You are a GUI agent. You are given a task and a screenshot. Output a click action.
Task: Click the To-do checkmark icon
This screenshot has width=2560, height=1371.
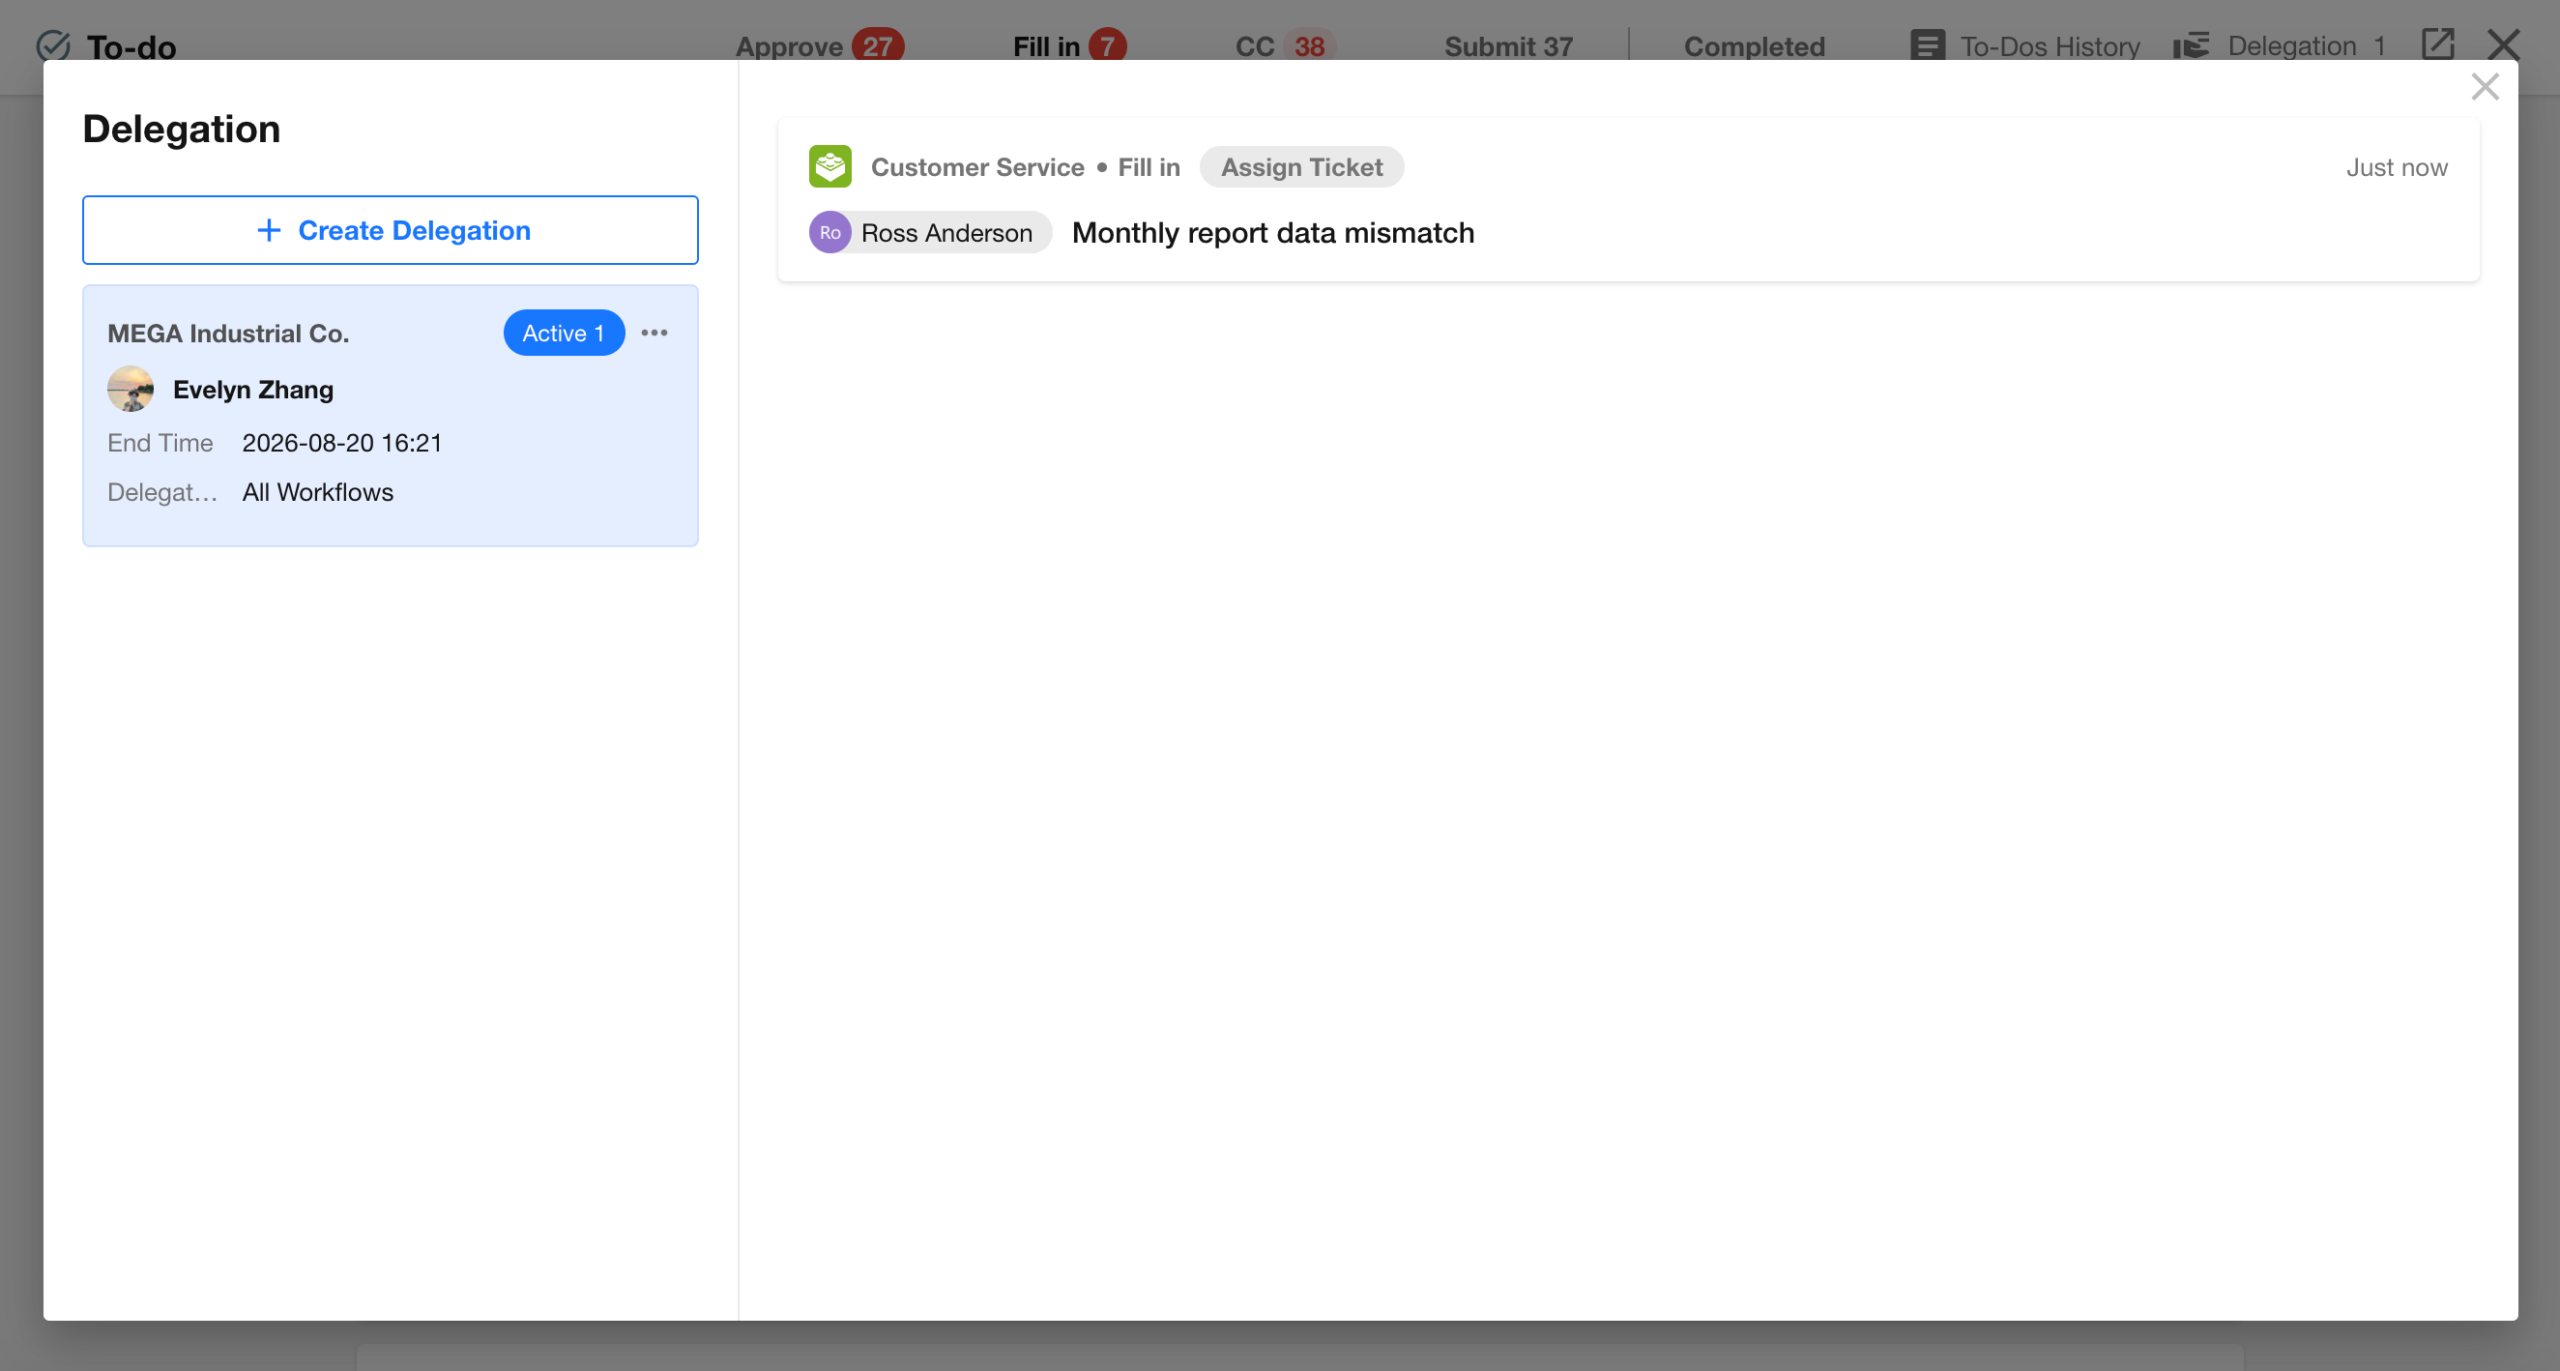click(x=53, y=46)
